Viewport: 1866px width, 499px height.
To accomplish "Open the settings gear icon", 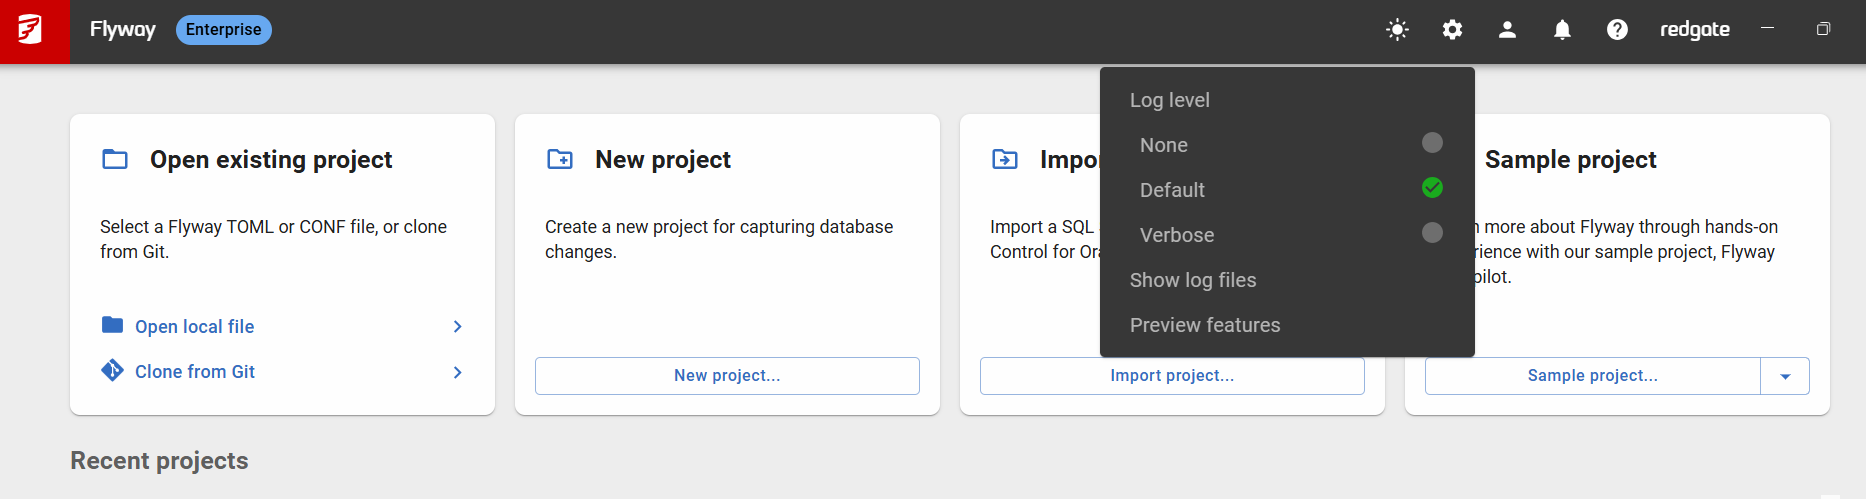I will (1452, 30).
